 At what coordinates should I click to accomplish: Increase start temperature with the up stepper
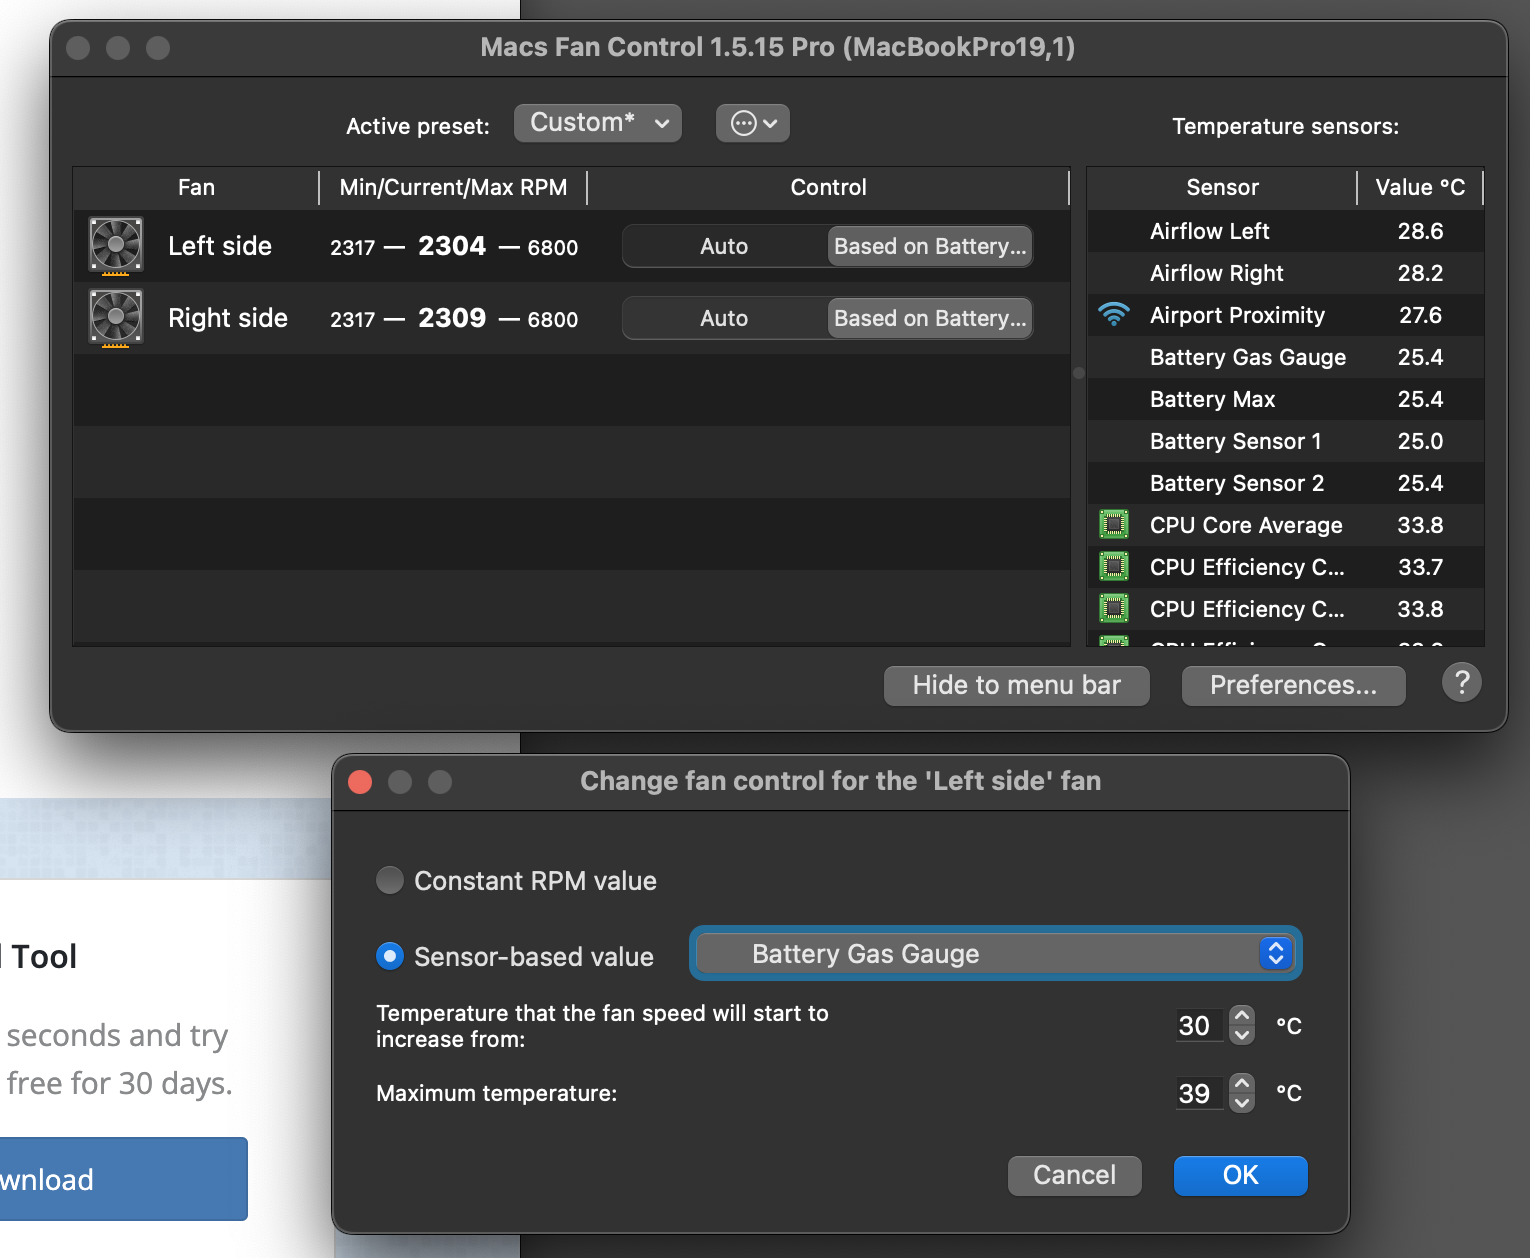tap(1241, 1016)
